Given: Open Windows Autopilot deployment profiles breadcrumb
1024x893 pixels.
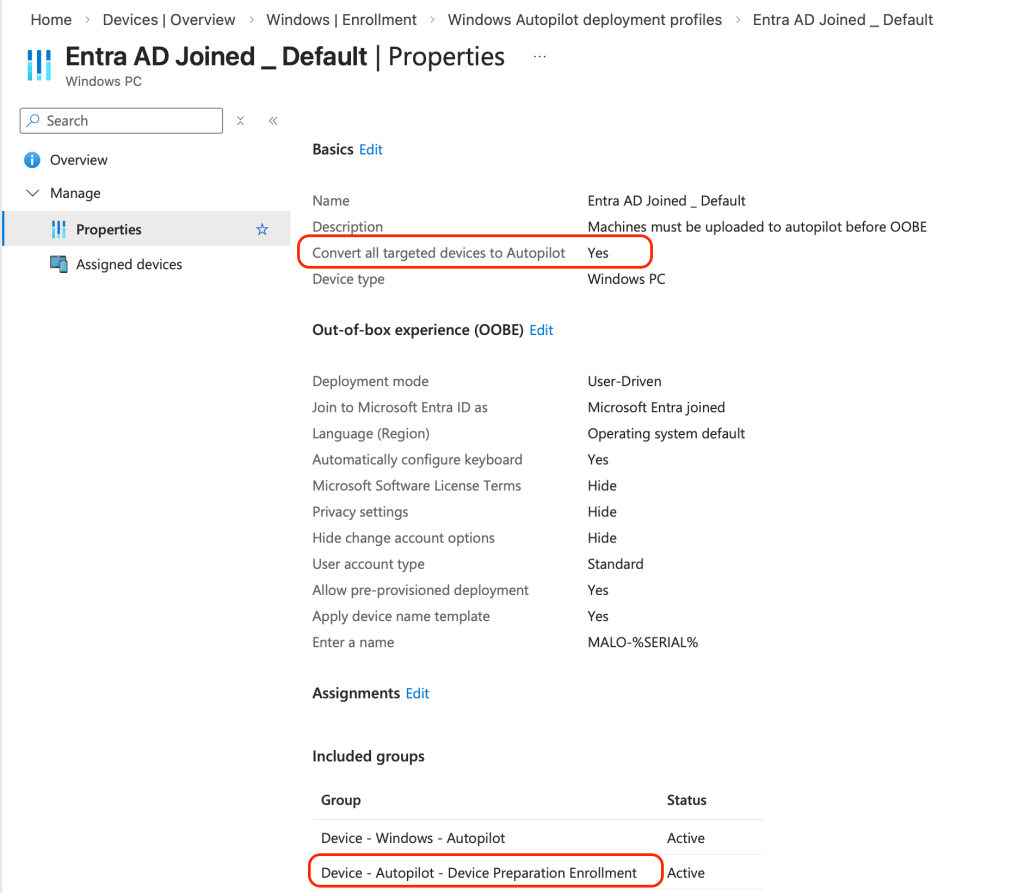Looking at the screenshot, I should tap(585, 20).
